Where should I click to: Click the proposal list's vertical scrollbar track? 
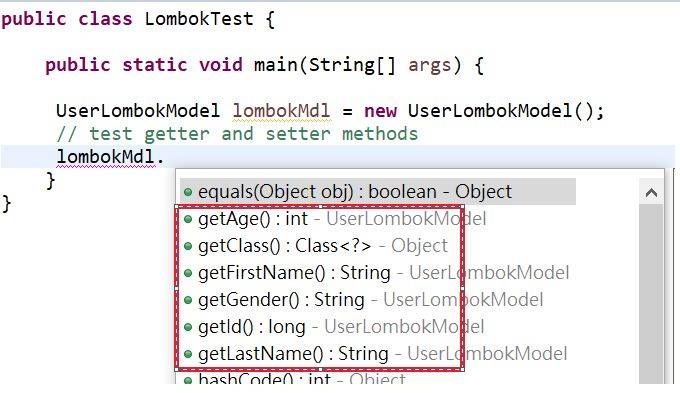[651, 295]
